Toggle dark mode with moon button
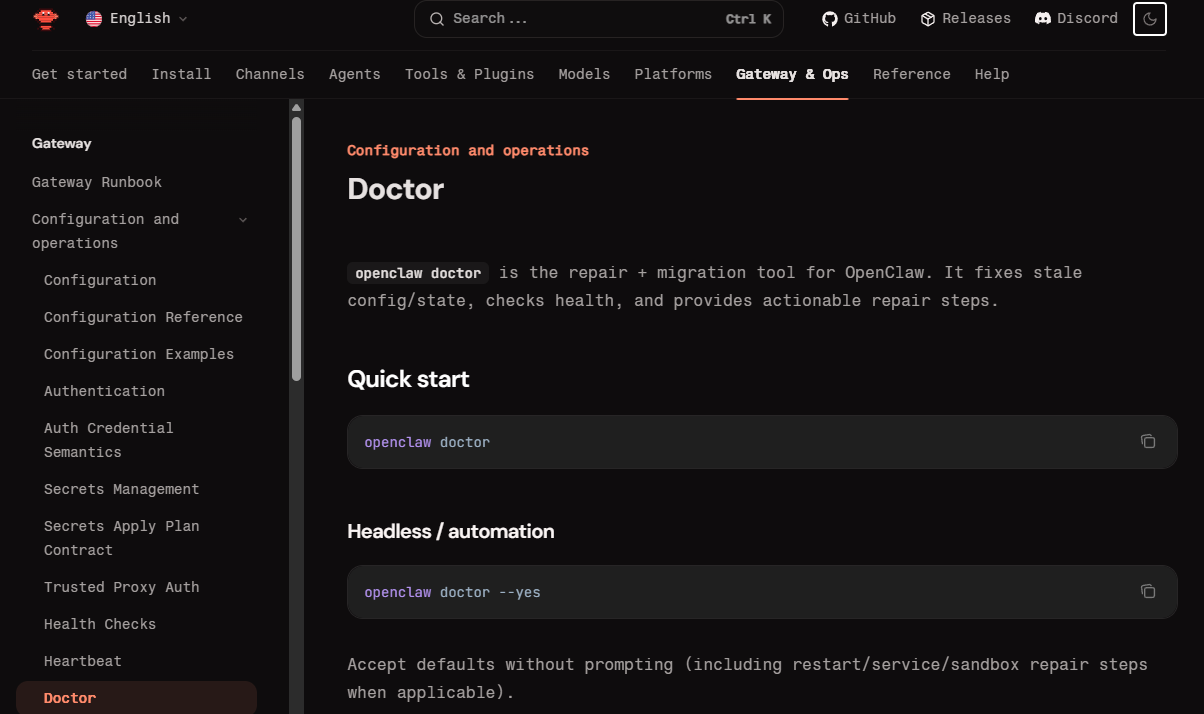 coord(1150,19)
